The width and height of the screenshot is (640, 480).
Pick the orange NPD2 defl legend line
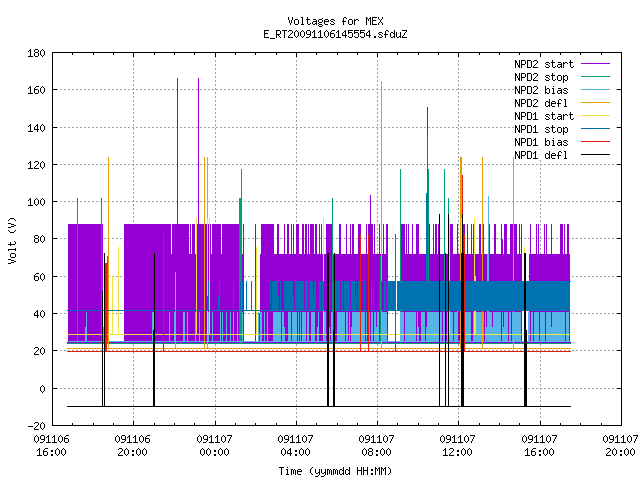click(x=595, y=102)
